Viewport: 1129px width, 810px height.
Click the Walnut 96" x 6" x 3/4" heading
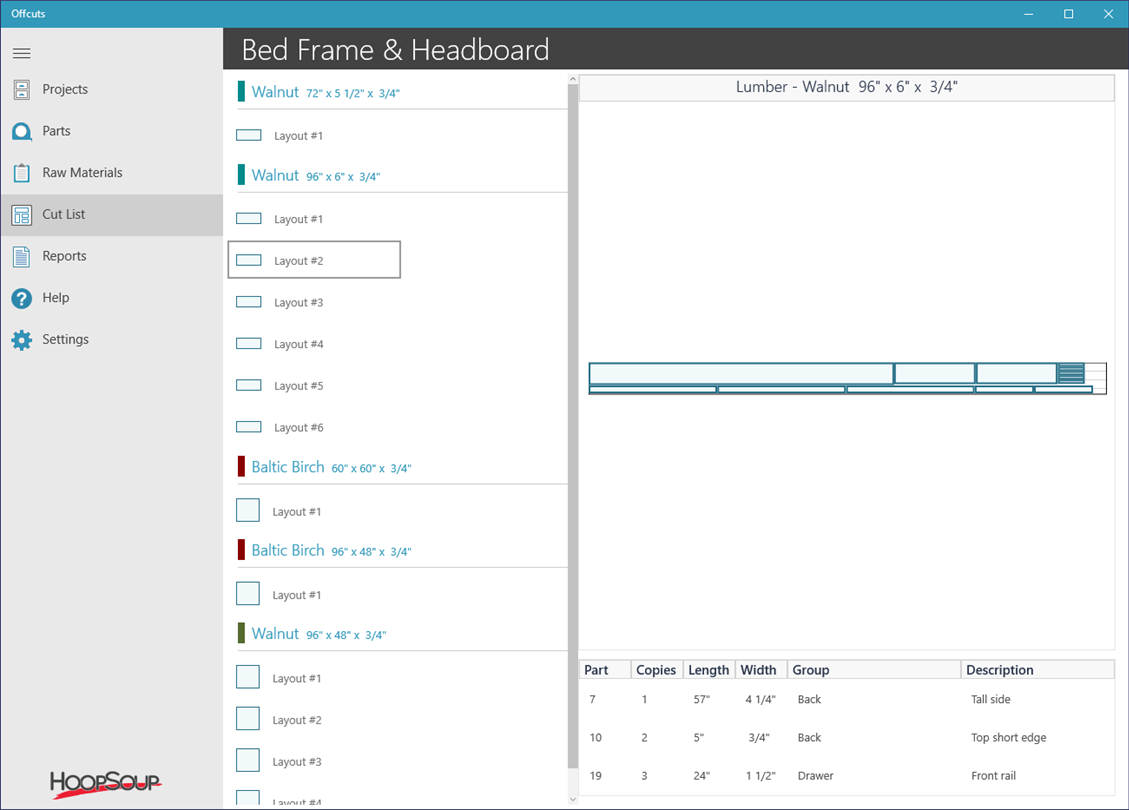click(x=315, y=176)
